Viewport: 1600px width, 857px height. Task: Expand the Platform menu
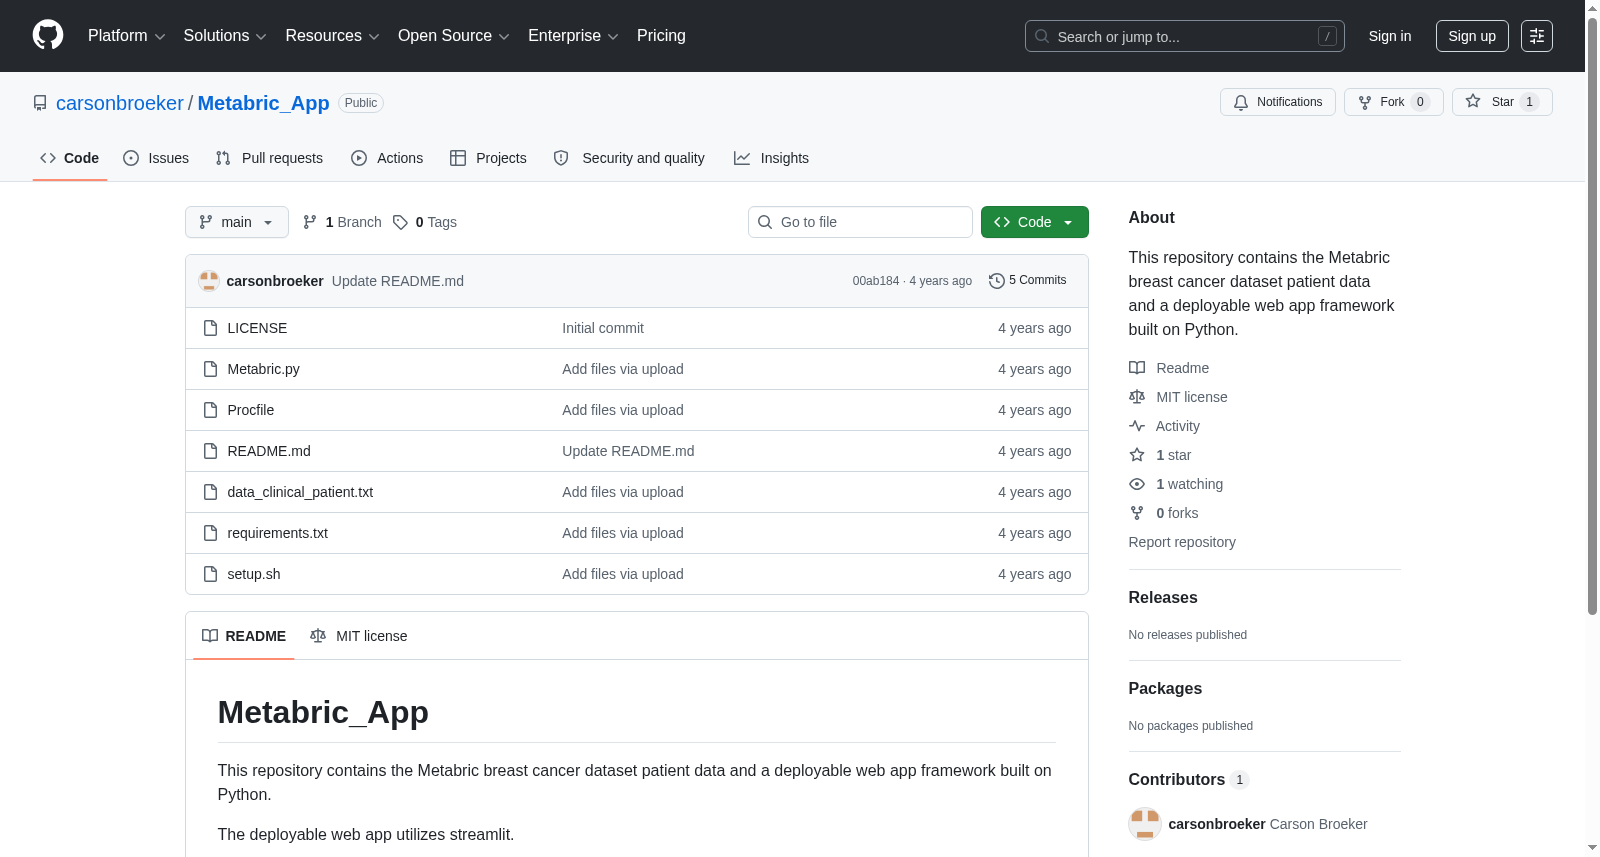pyautogui.click(x=127, y=36)
